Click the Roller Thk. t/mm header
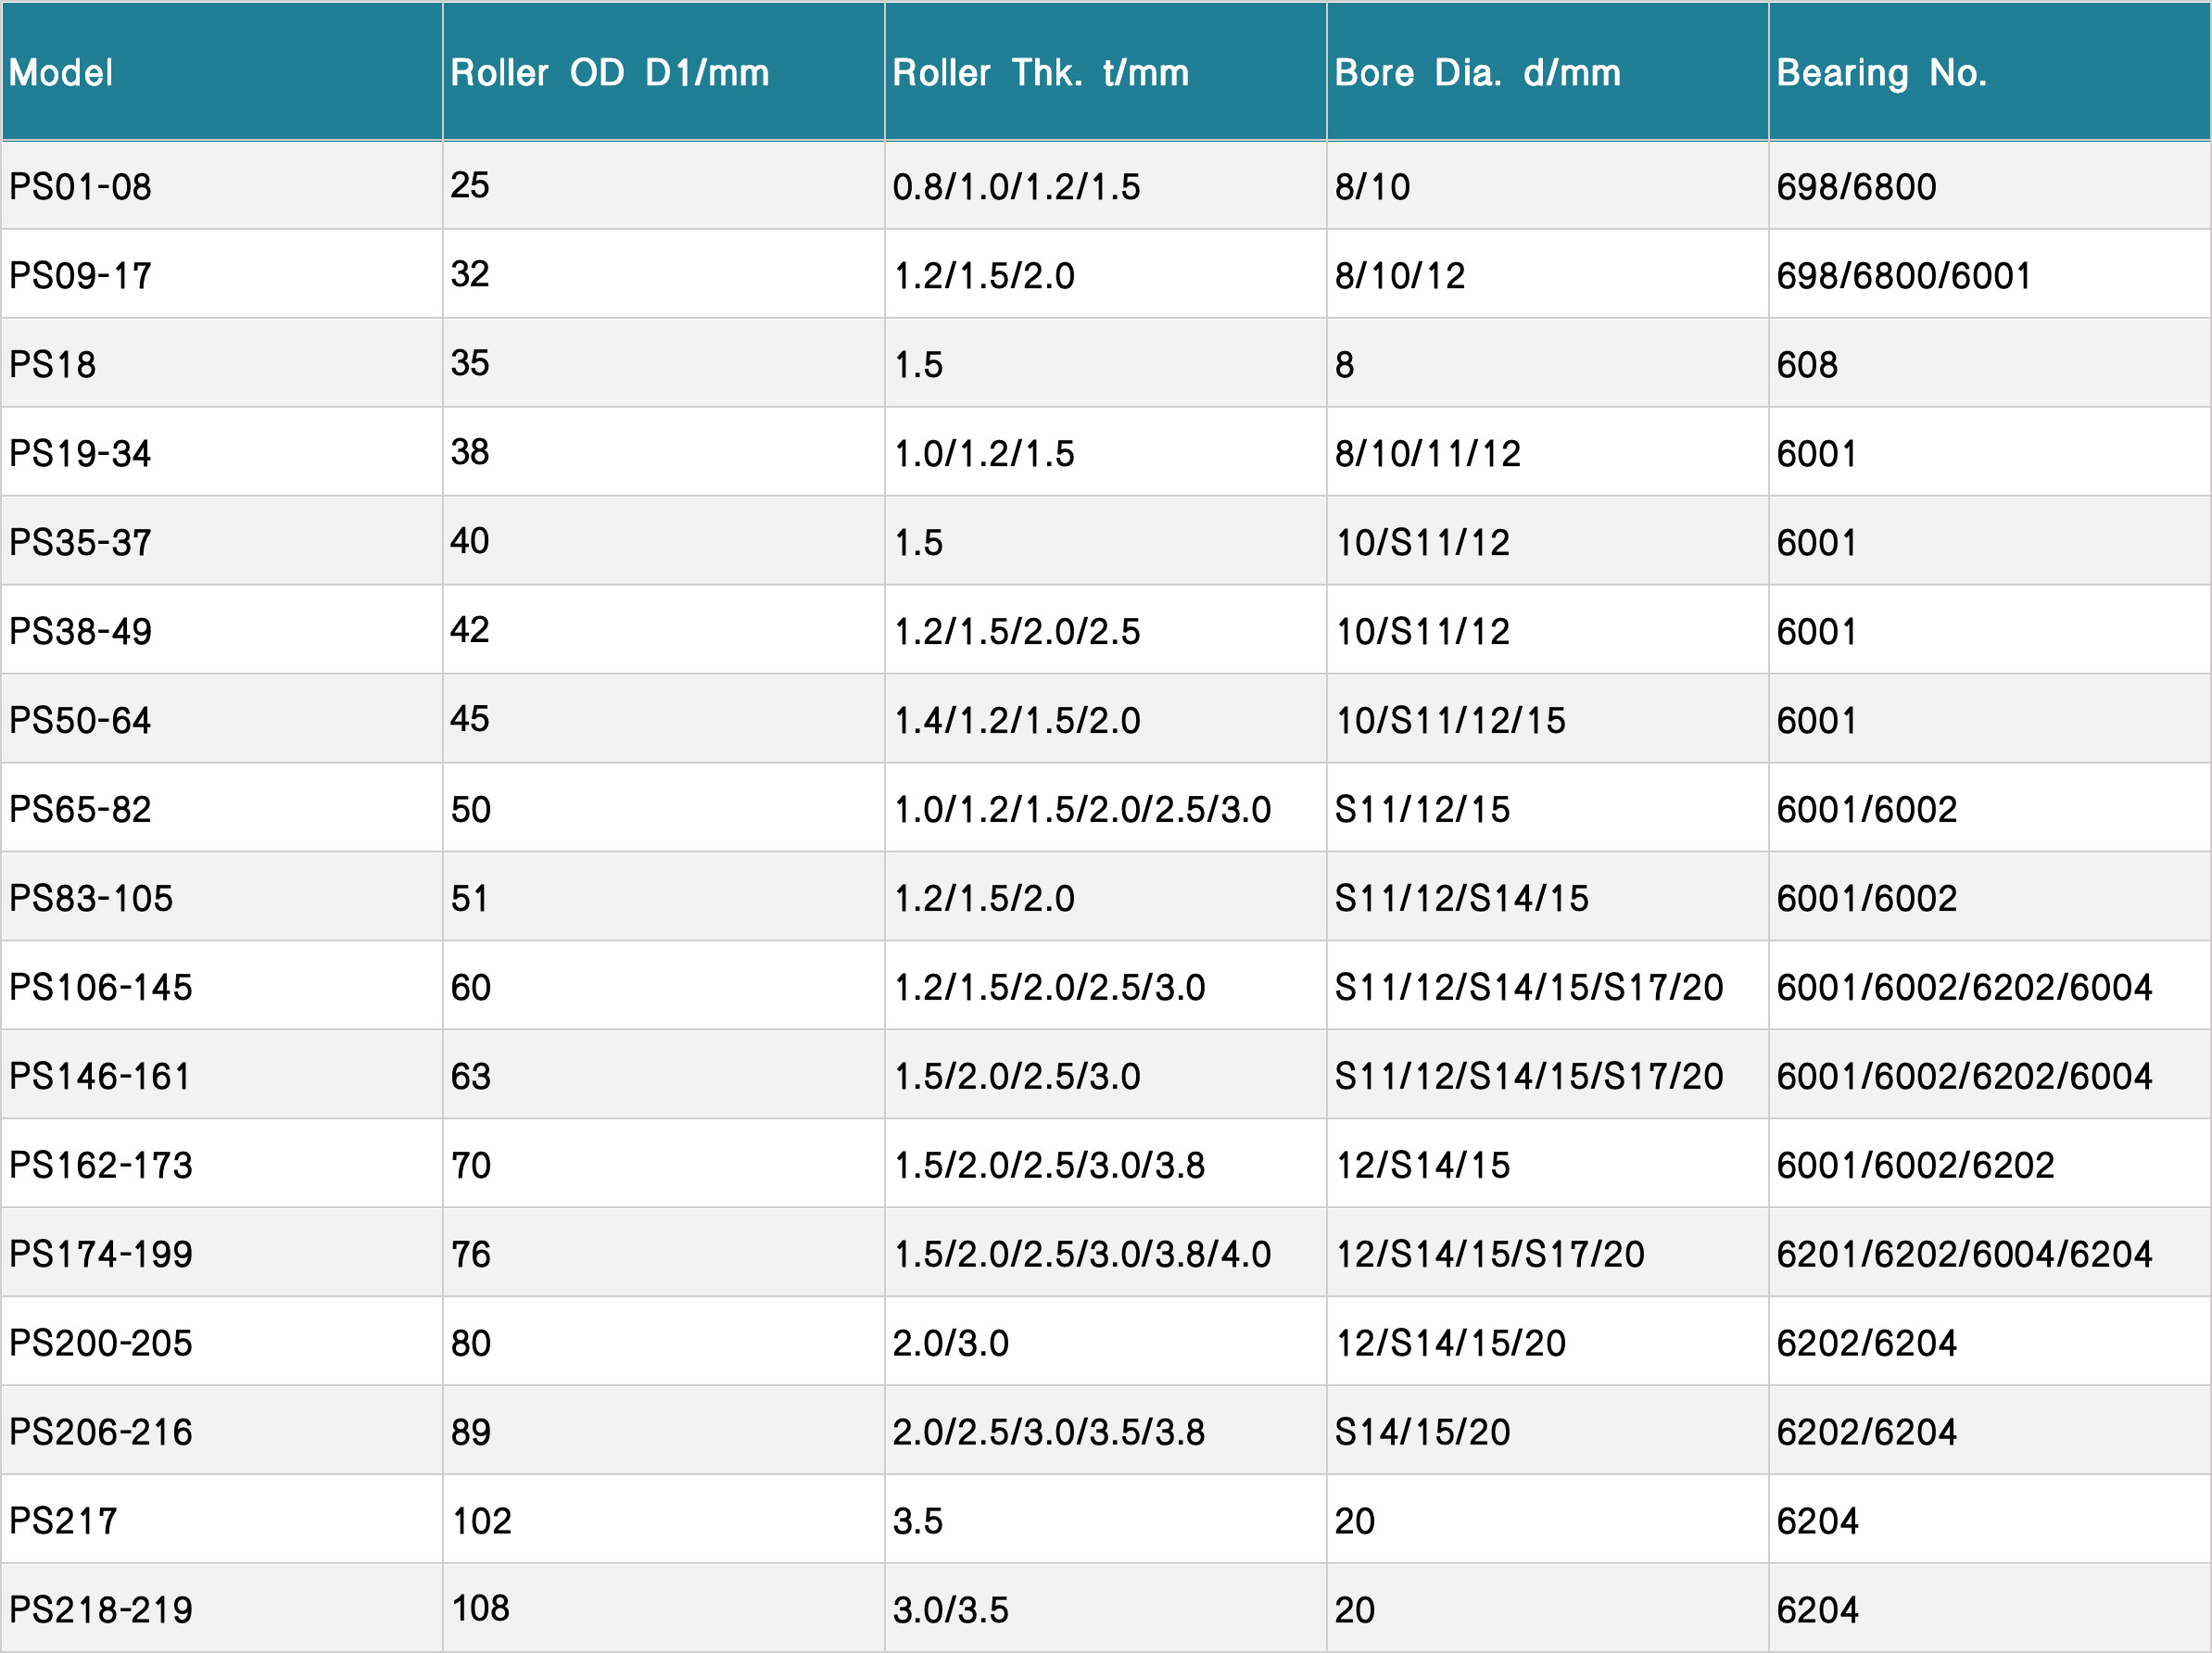Screen dimensions: 2212x1653 [x=1040, y=72]
